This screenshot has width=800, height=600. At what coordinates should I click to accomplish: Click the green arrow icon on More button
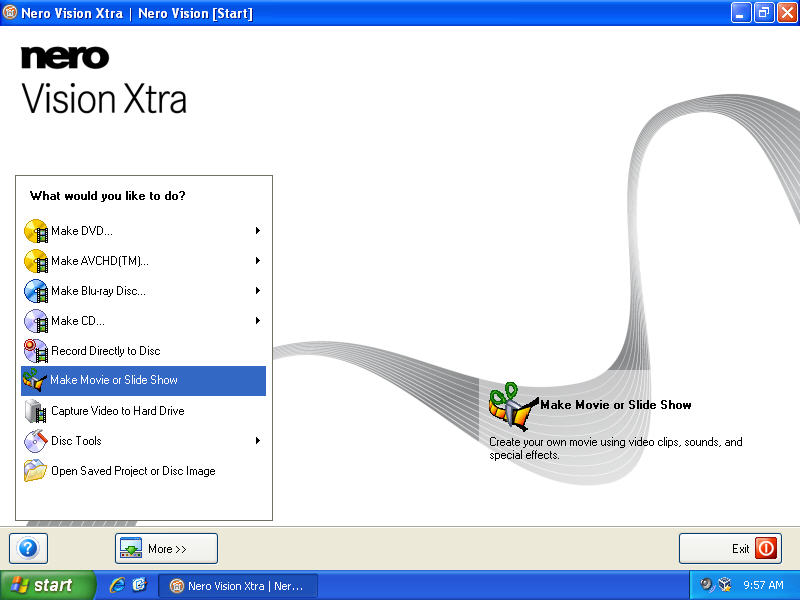[x=131, y=548]
